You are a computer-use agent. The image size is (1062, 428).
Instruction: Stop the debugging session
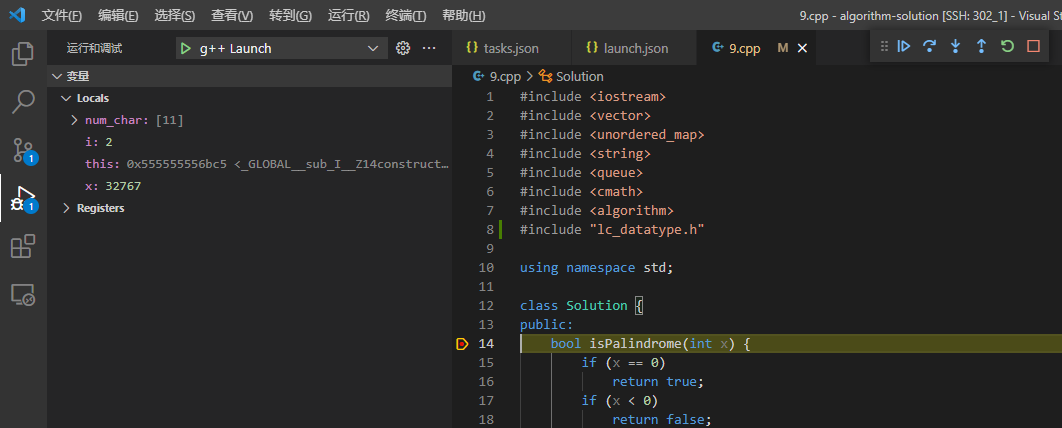1033,46
